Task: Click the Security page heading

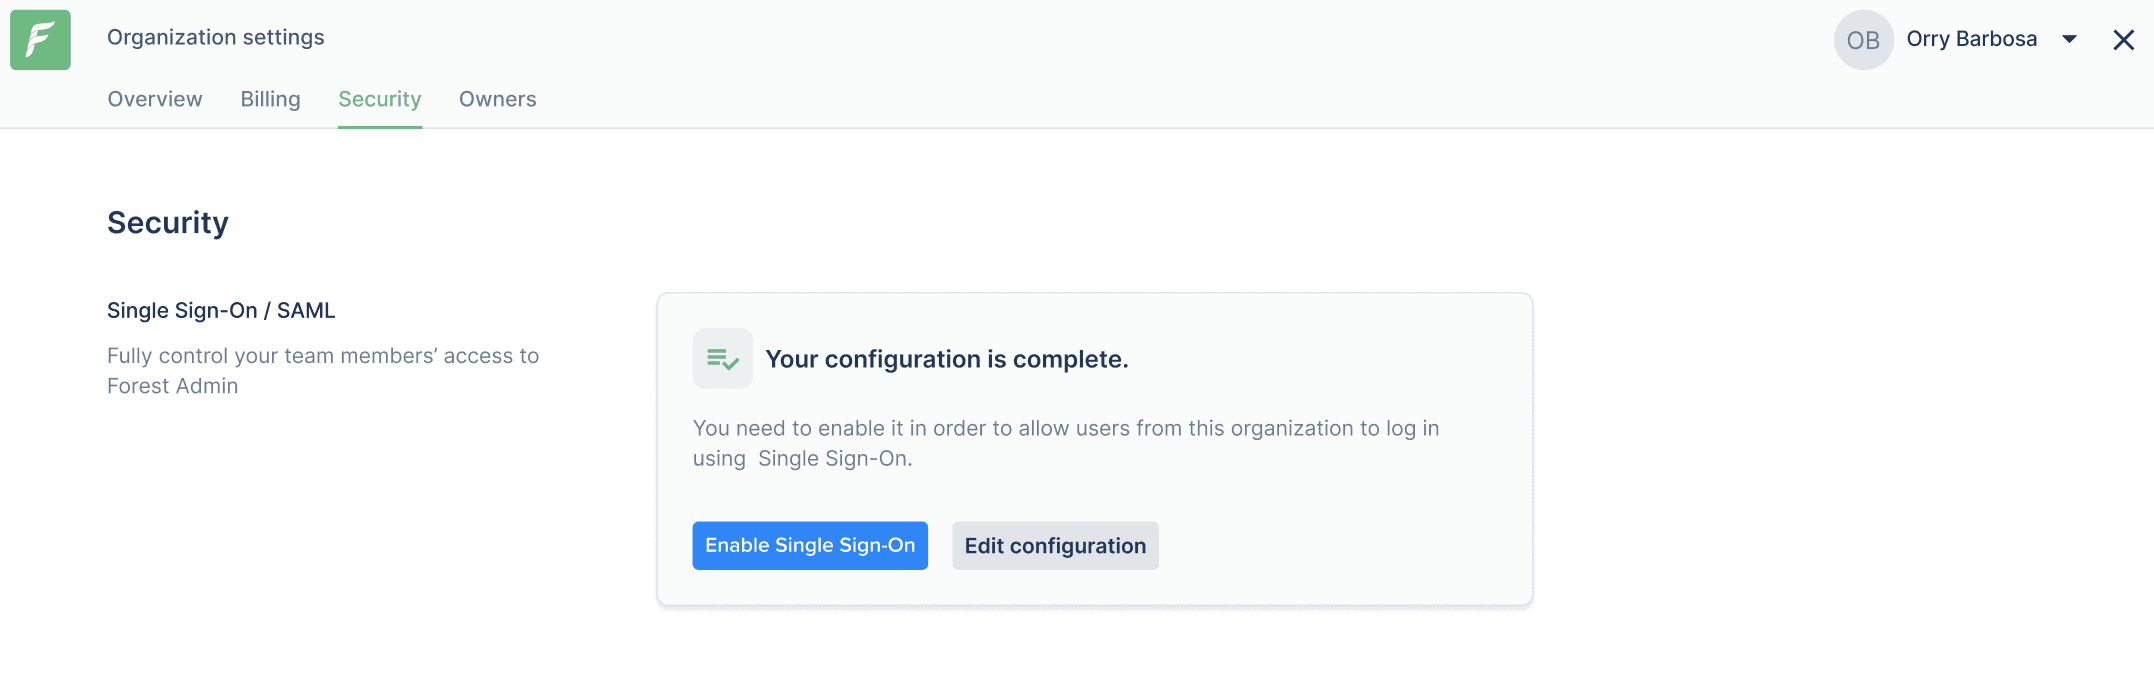Action: 168,223
